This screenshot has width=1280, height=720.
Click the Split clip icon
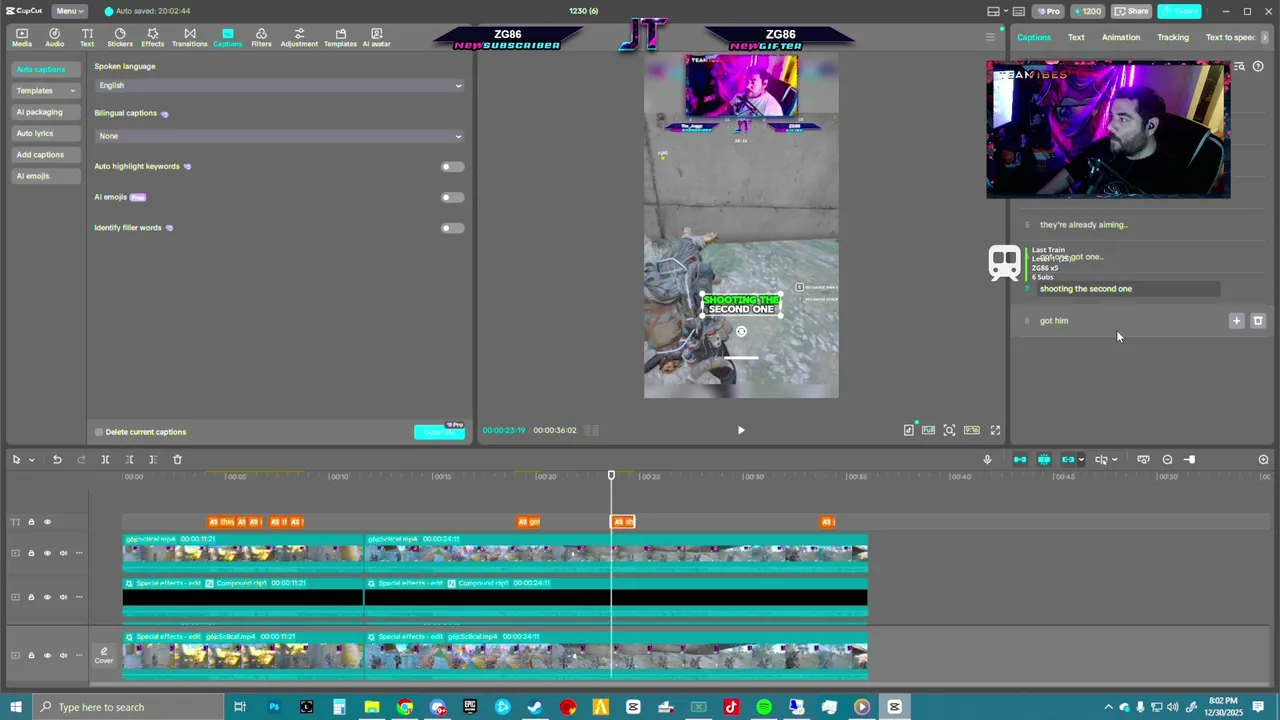click(105, 460)
